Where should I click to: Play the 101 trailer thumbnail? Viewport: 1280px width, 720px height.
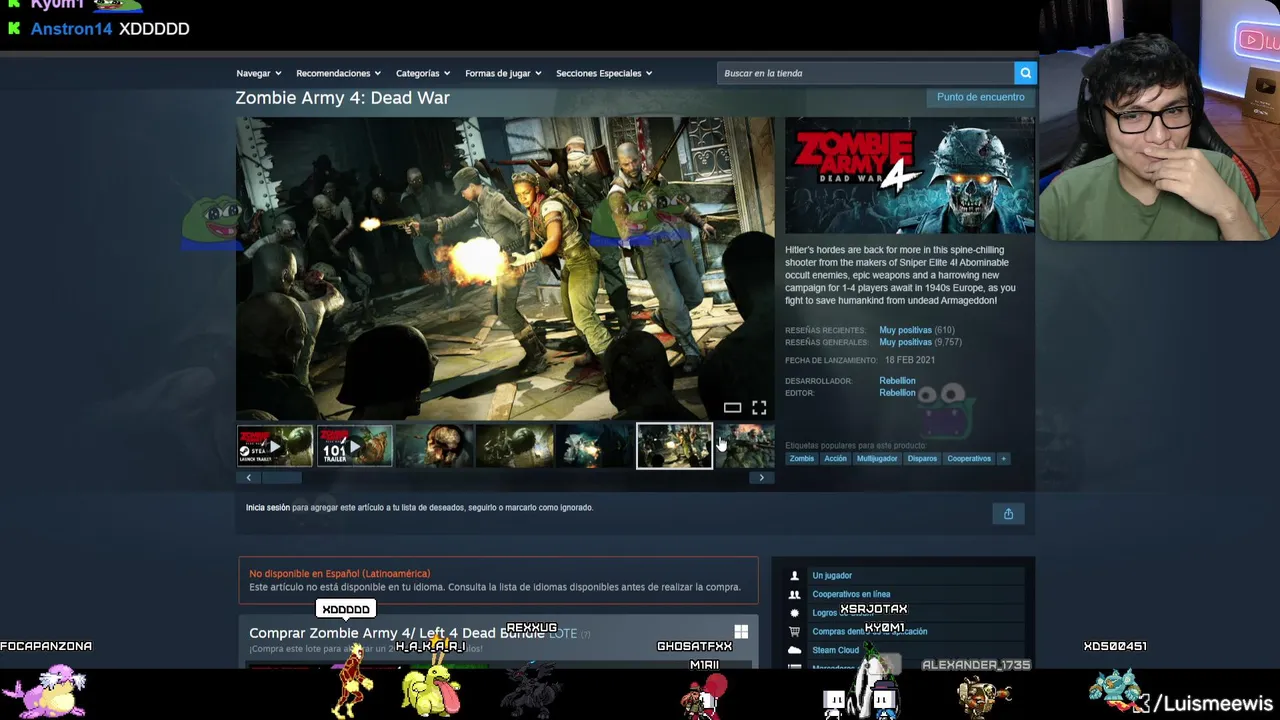point(355,446)
